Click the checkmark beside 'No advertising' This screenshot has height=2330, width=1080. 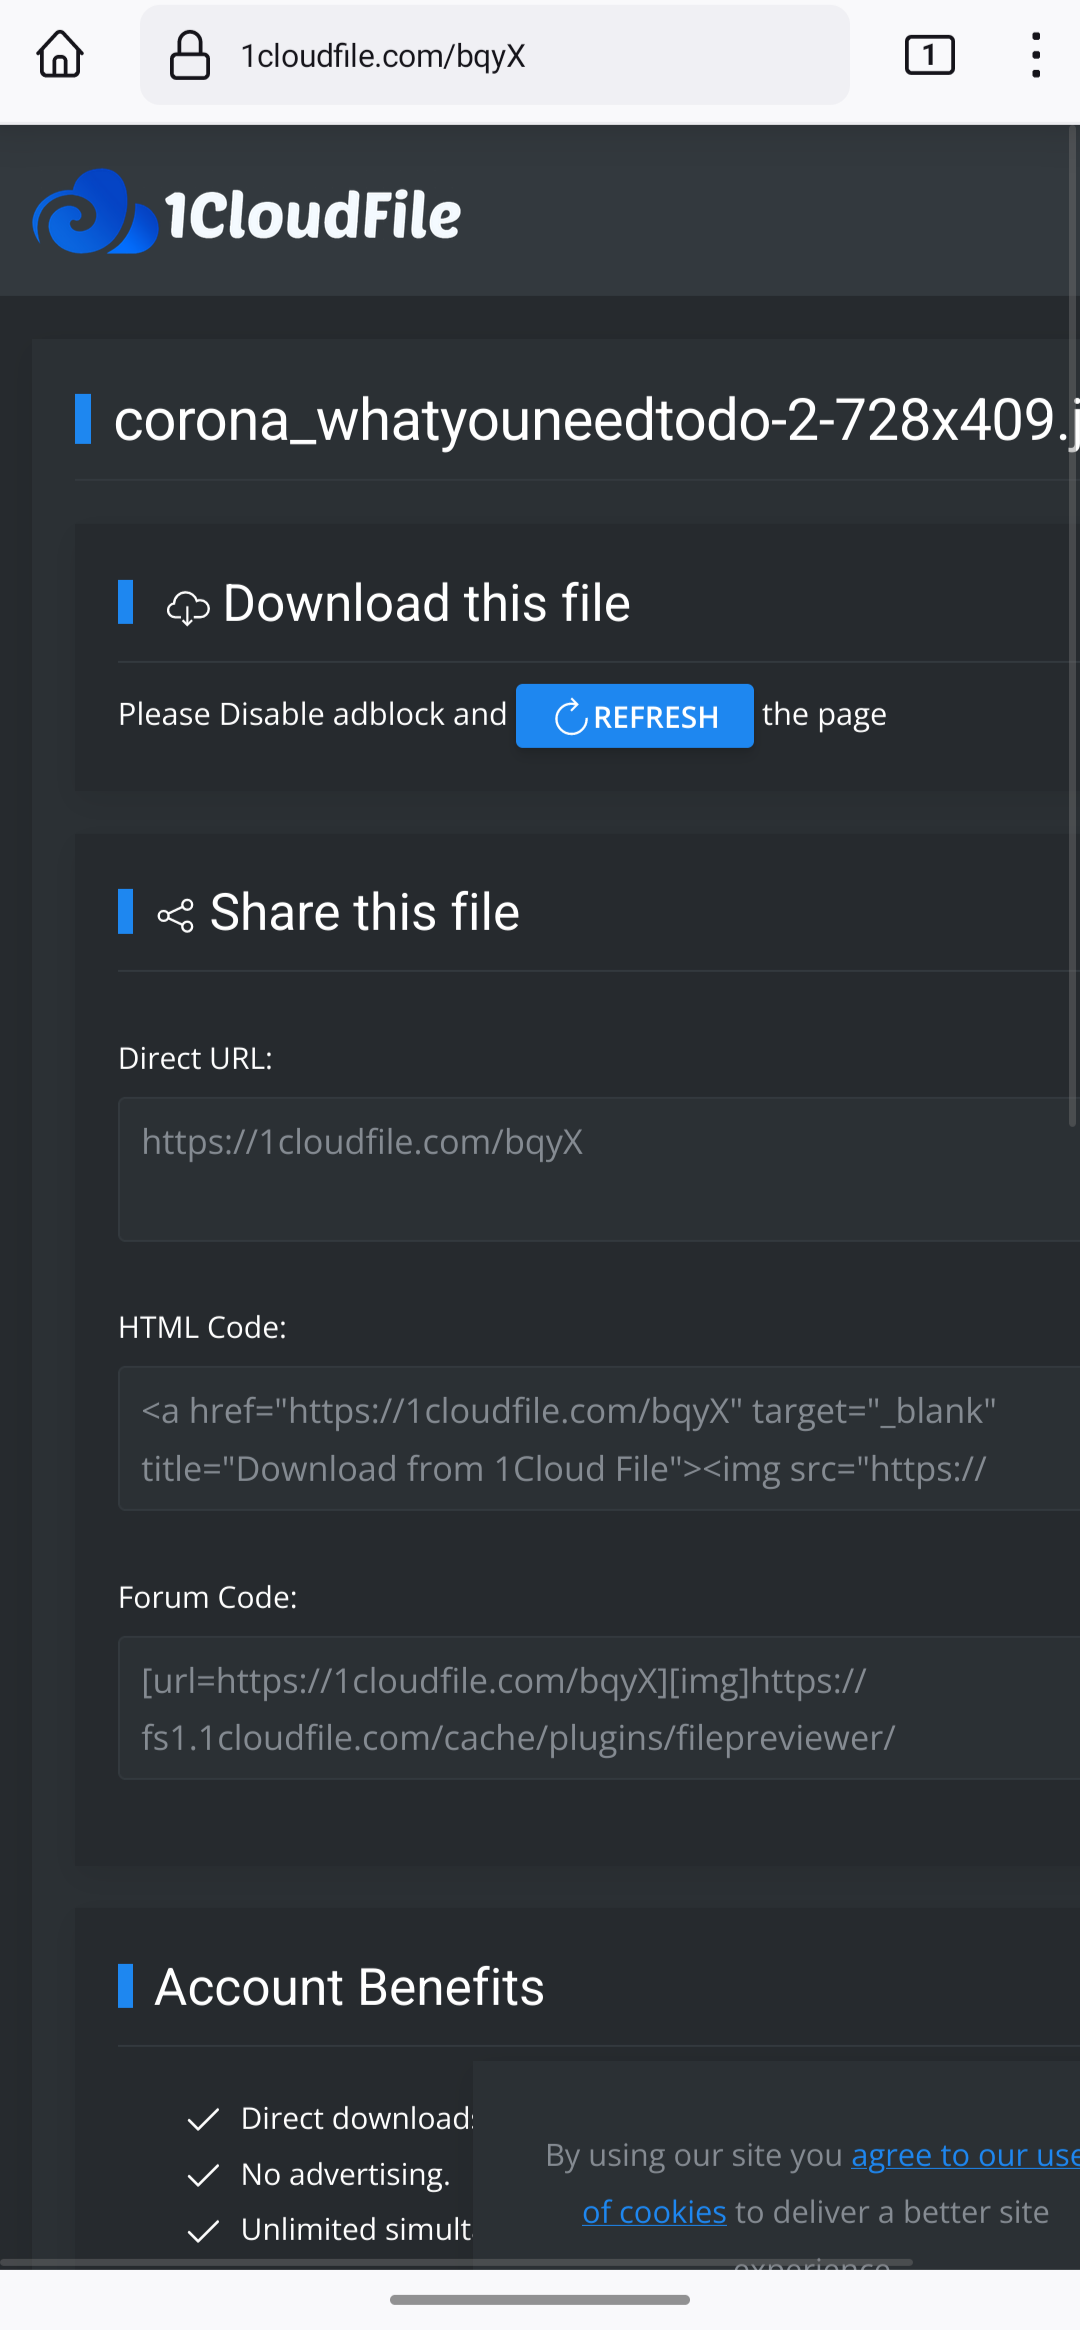click(x=203, y=2174)
